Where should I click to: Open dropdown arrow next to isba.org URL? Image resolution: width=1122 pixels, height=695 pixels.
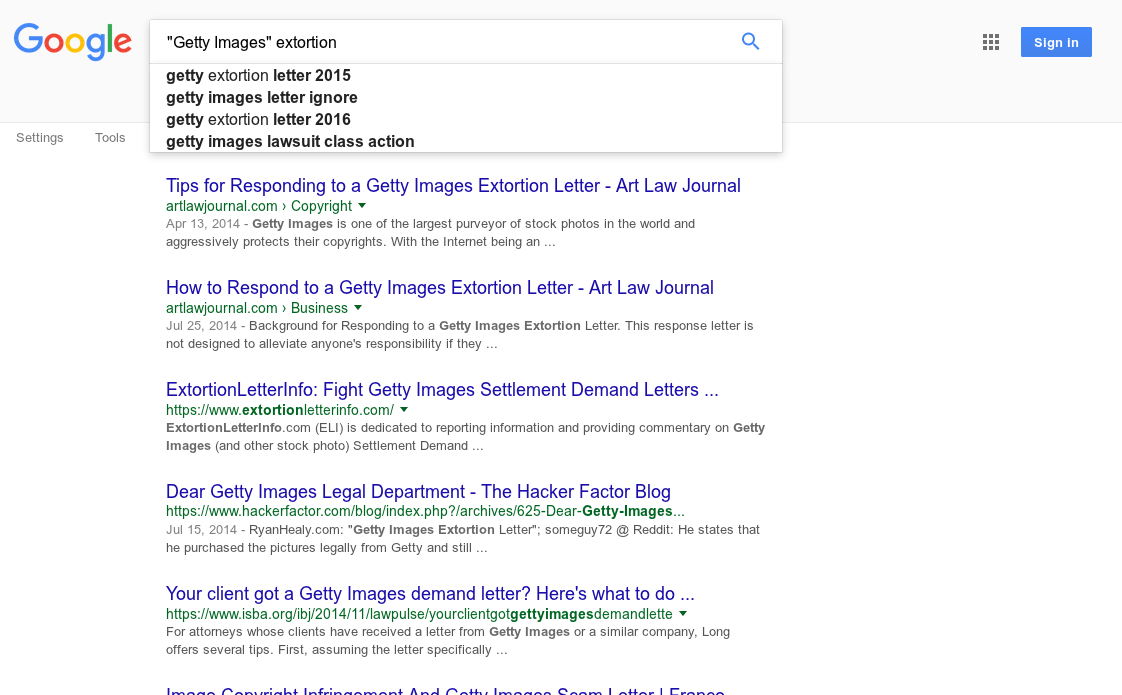point(683,614)
